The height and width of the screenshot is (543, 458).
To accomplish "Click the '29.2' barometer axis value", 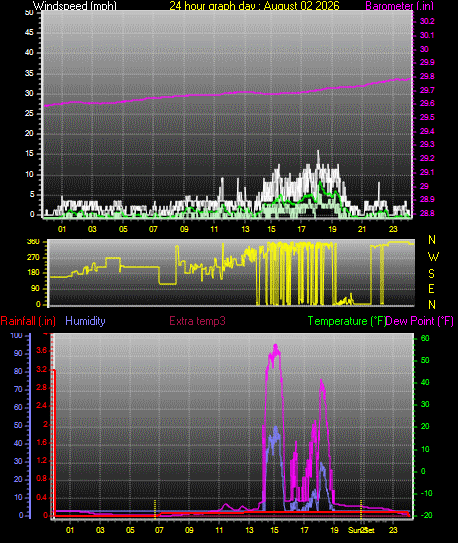I will pos(427,158).
